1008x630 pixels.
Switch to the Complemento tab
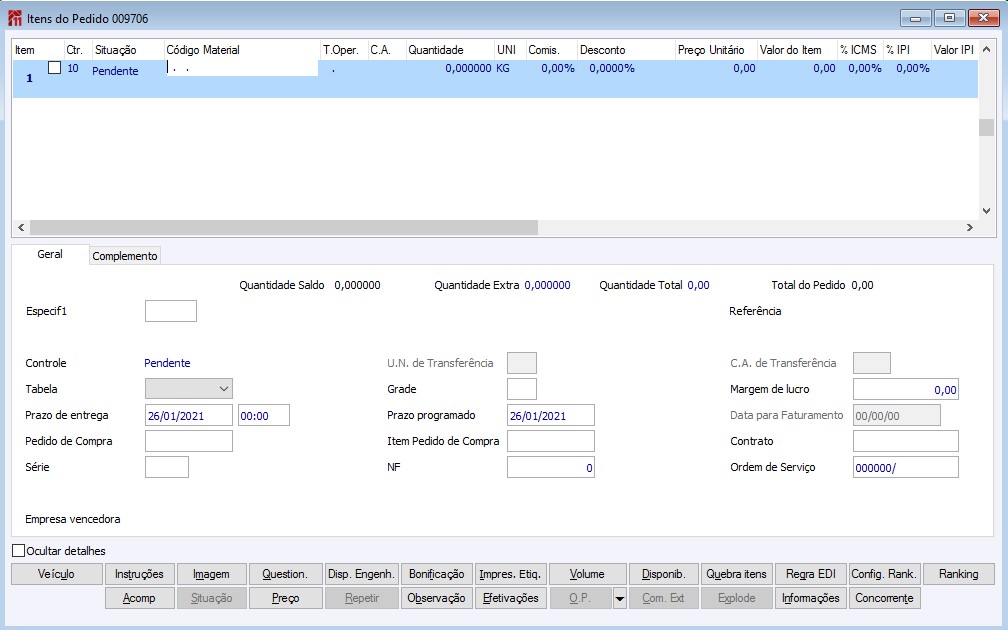coord(125,256)
